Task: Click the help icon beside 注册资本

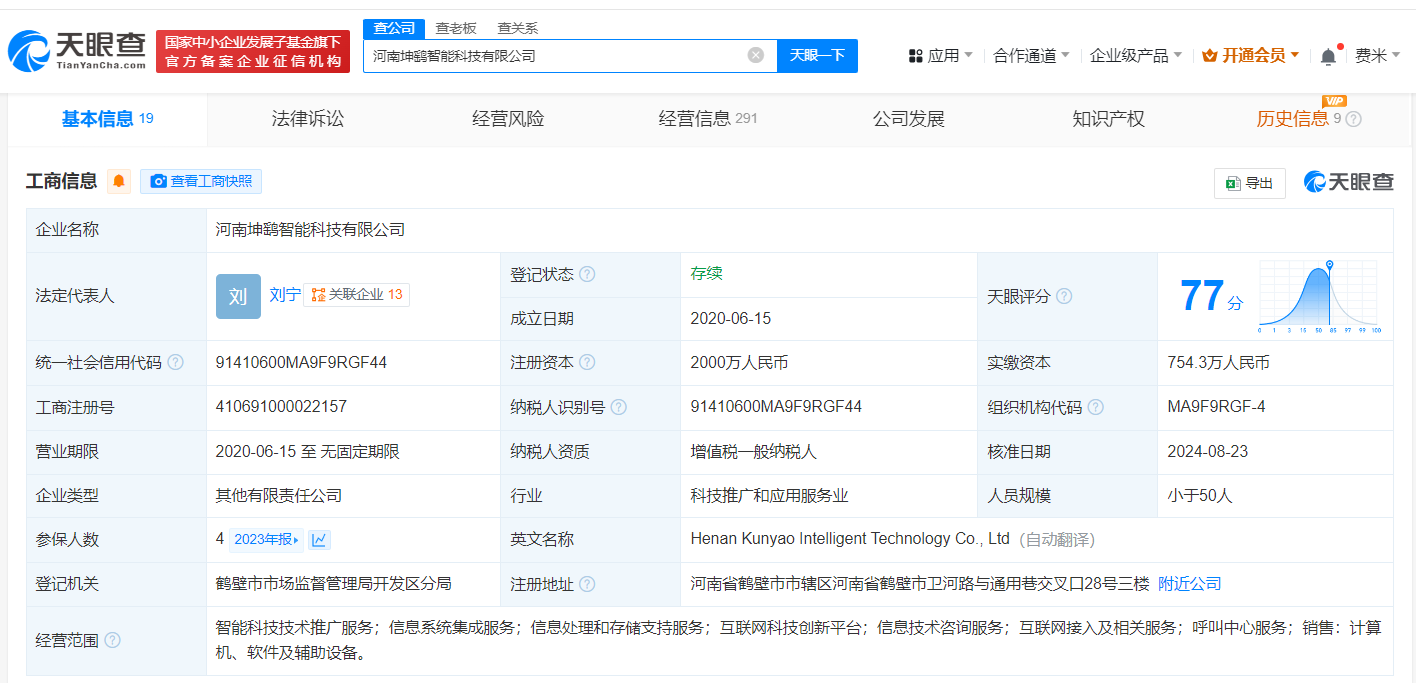Action: 587,363
